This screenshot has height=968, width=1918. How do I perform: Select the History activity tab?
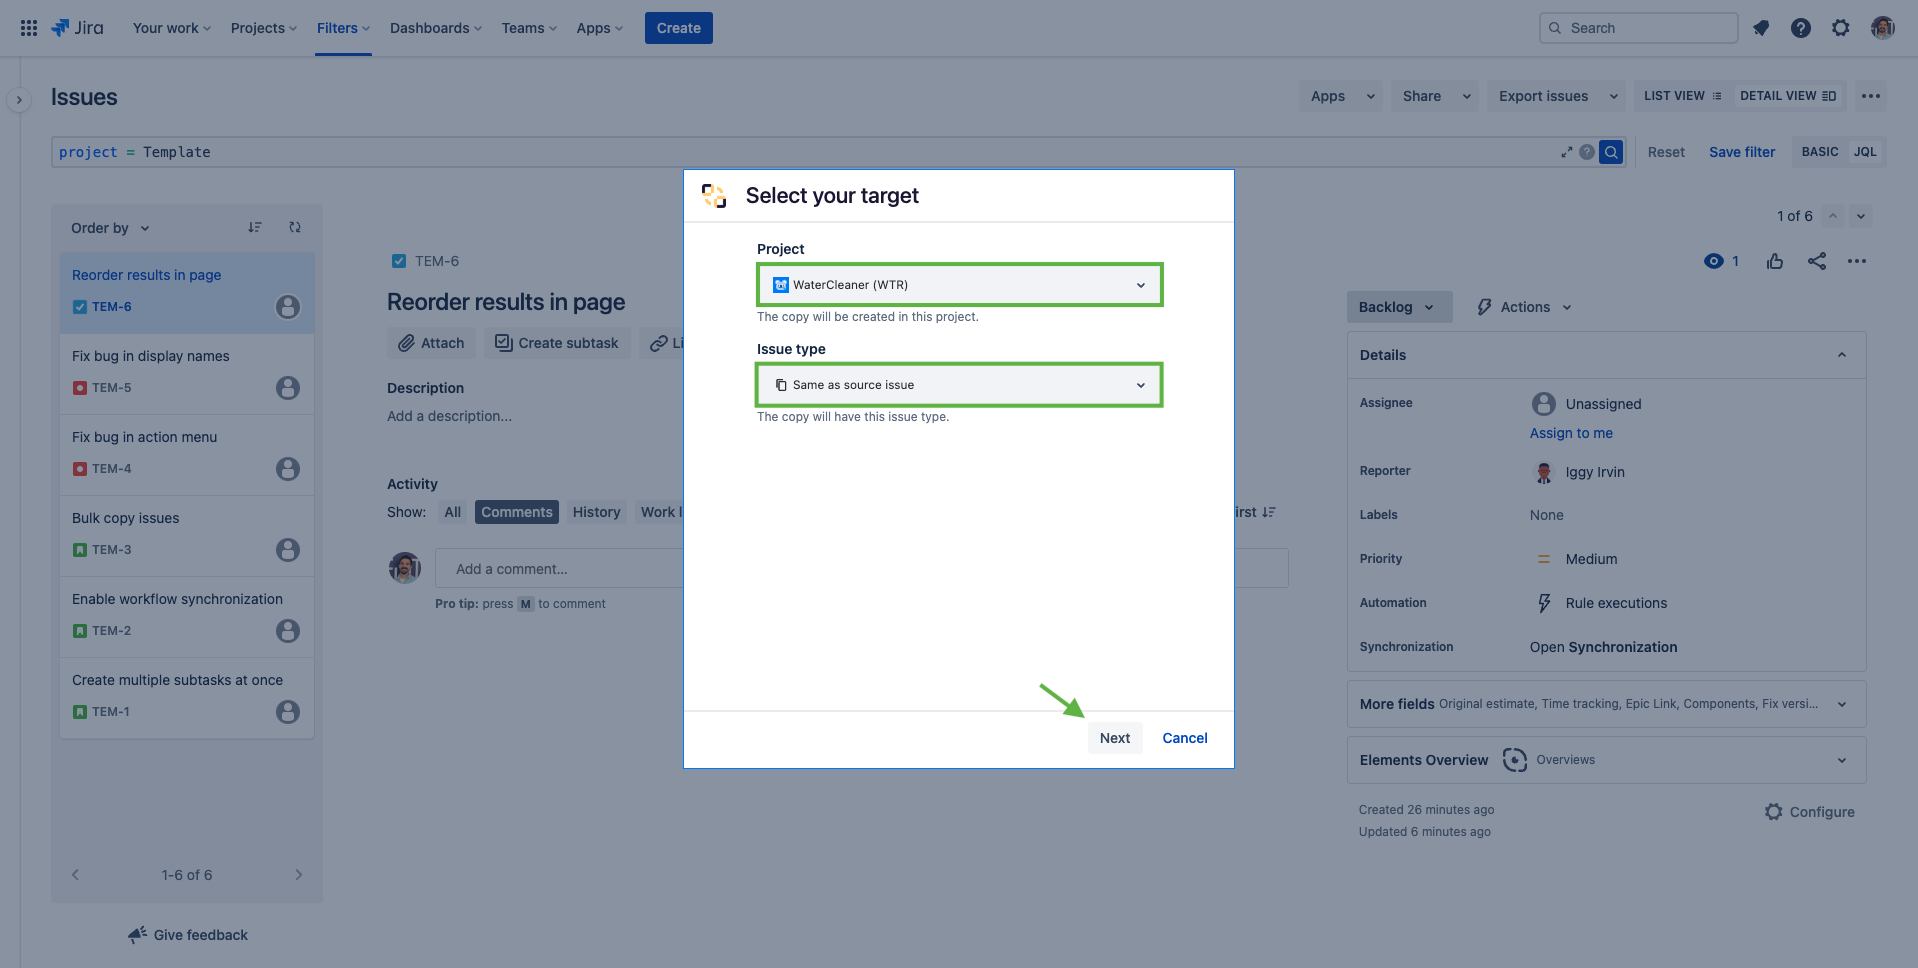596,512
